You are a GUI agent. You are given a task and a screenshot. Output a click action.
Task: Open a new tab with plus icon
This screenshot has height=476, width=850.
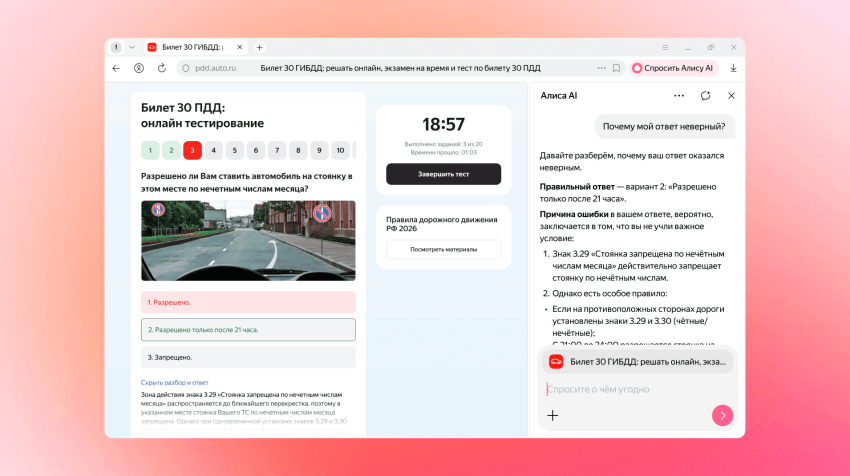tap(259, 48)
